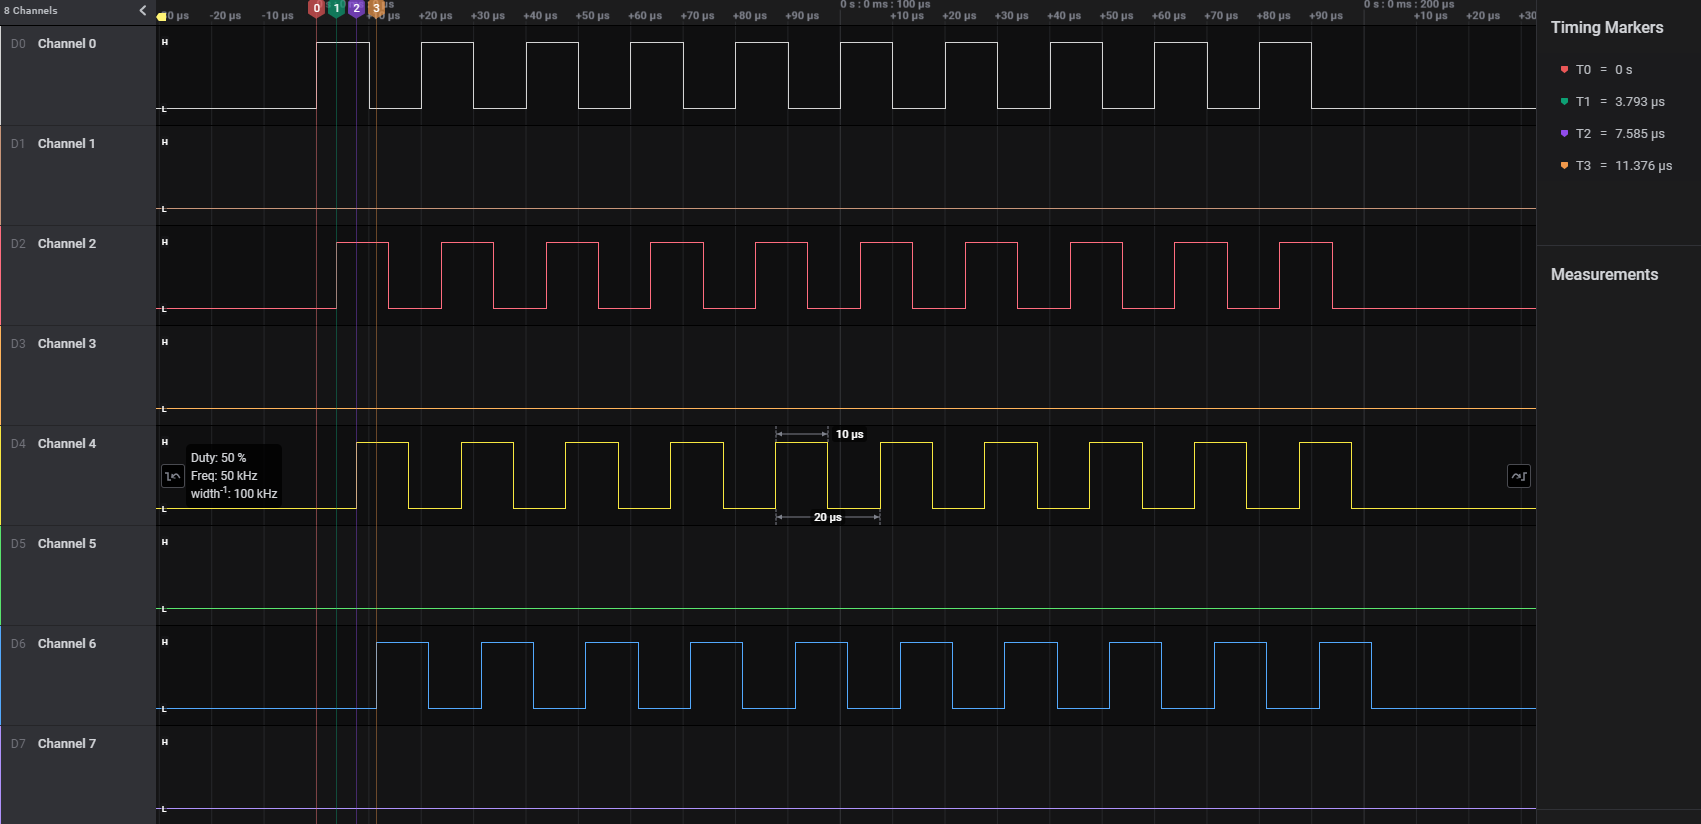Click the D6 channel index label
The image size is (1701, 824).
click(18, 644)
